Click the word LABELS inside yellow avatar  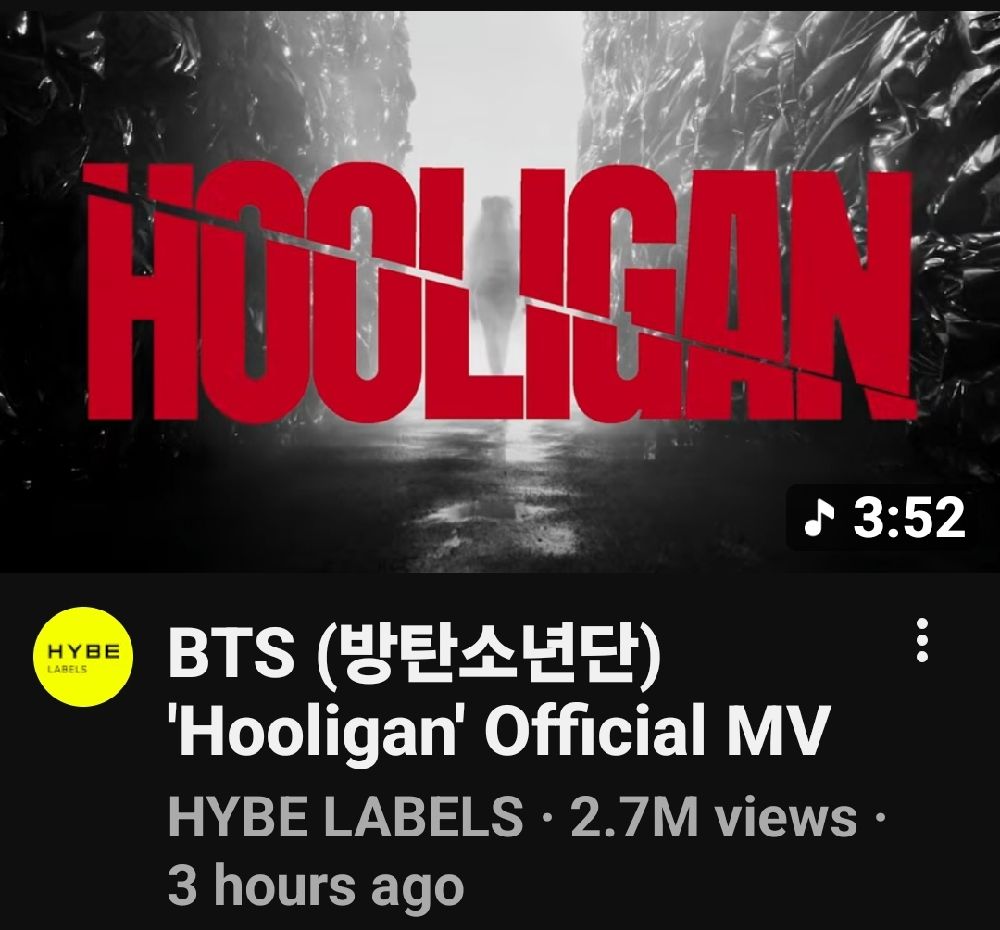(67, 669)
